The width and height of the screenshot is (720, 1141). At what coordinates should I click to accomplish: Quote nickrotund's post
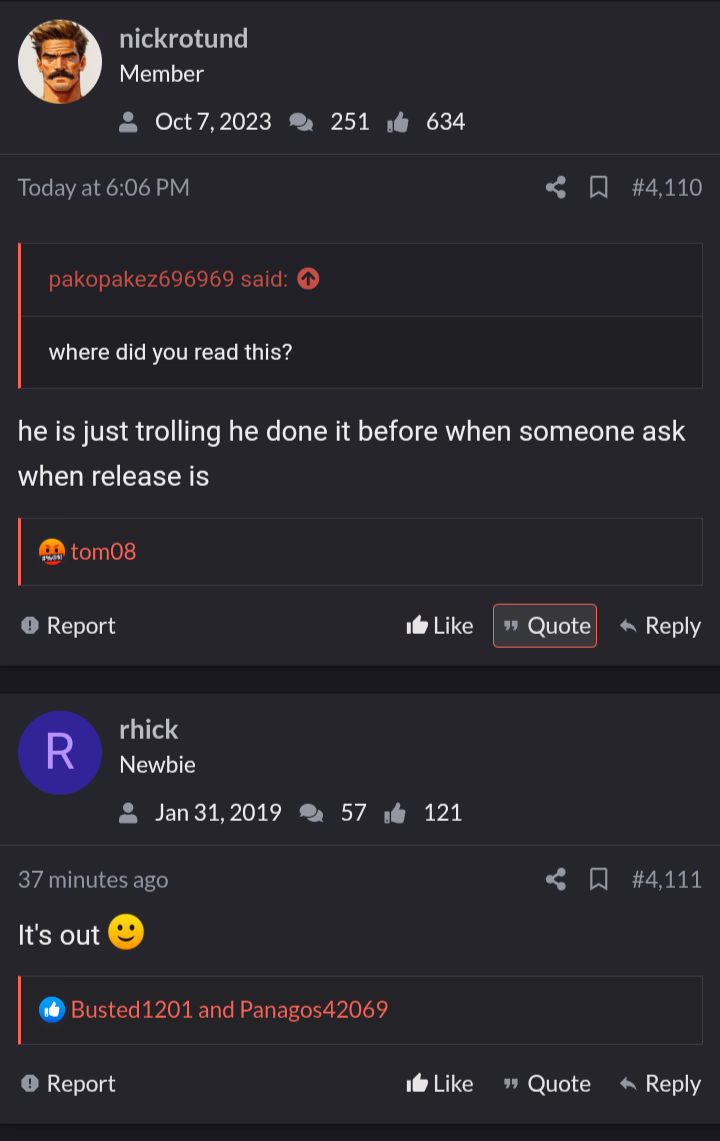click(x=545, y=626)
